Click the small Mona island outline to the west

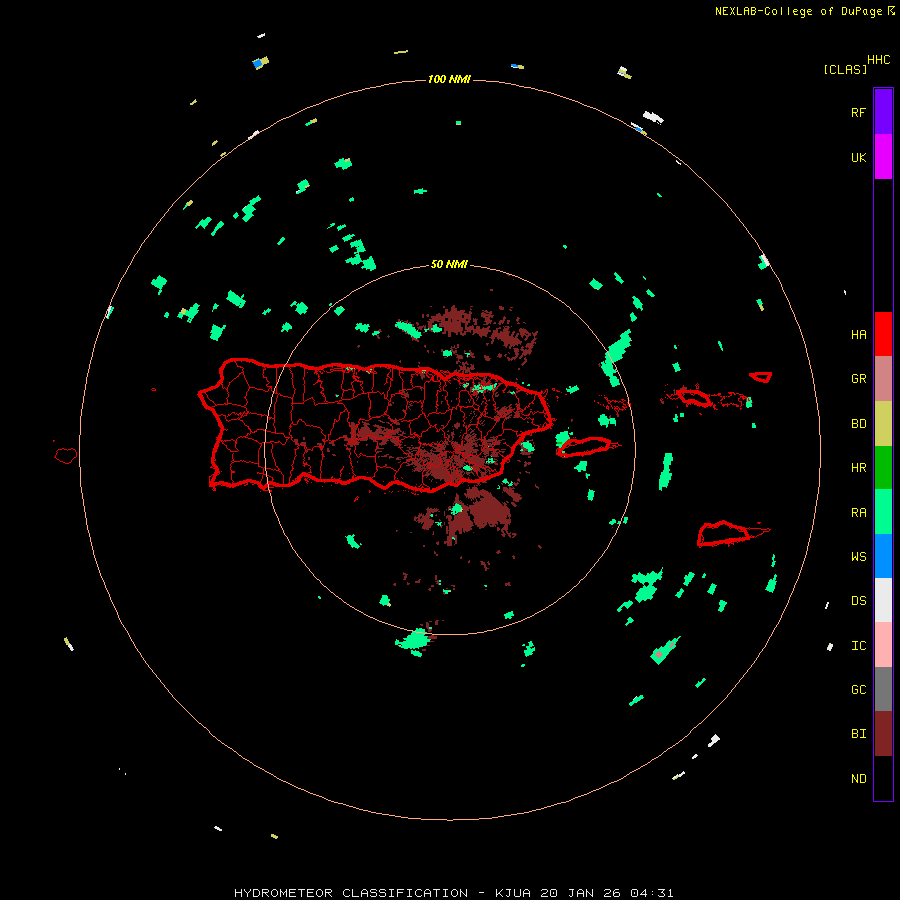66,456
